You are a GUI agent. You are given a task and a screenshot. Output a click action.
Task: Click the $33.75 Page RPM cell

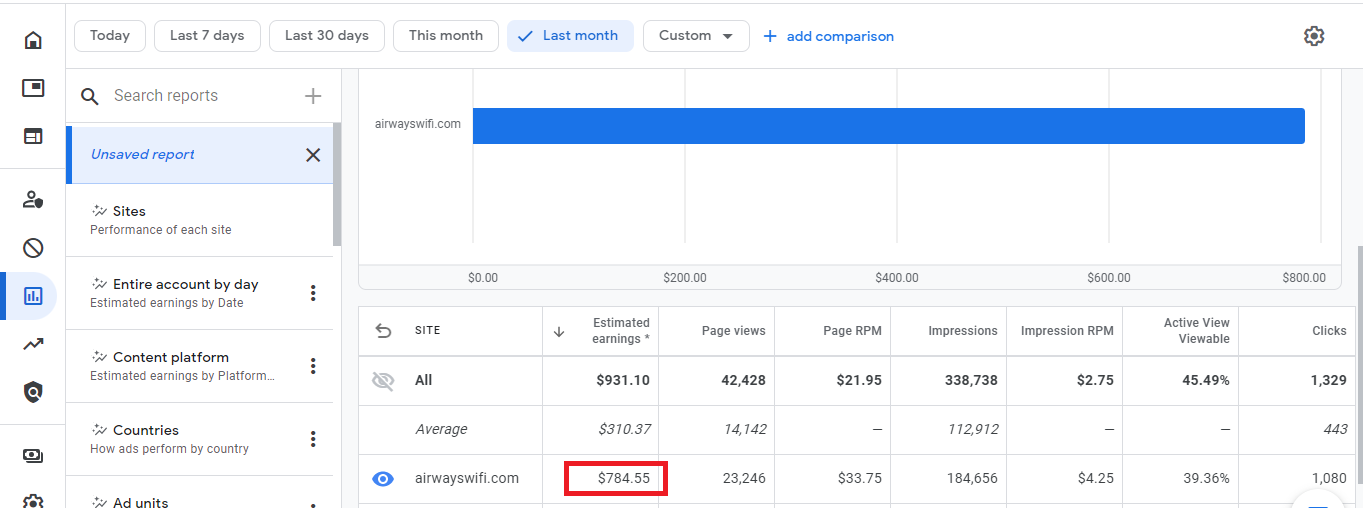pos(860,479)
